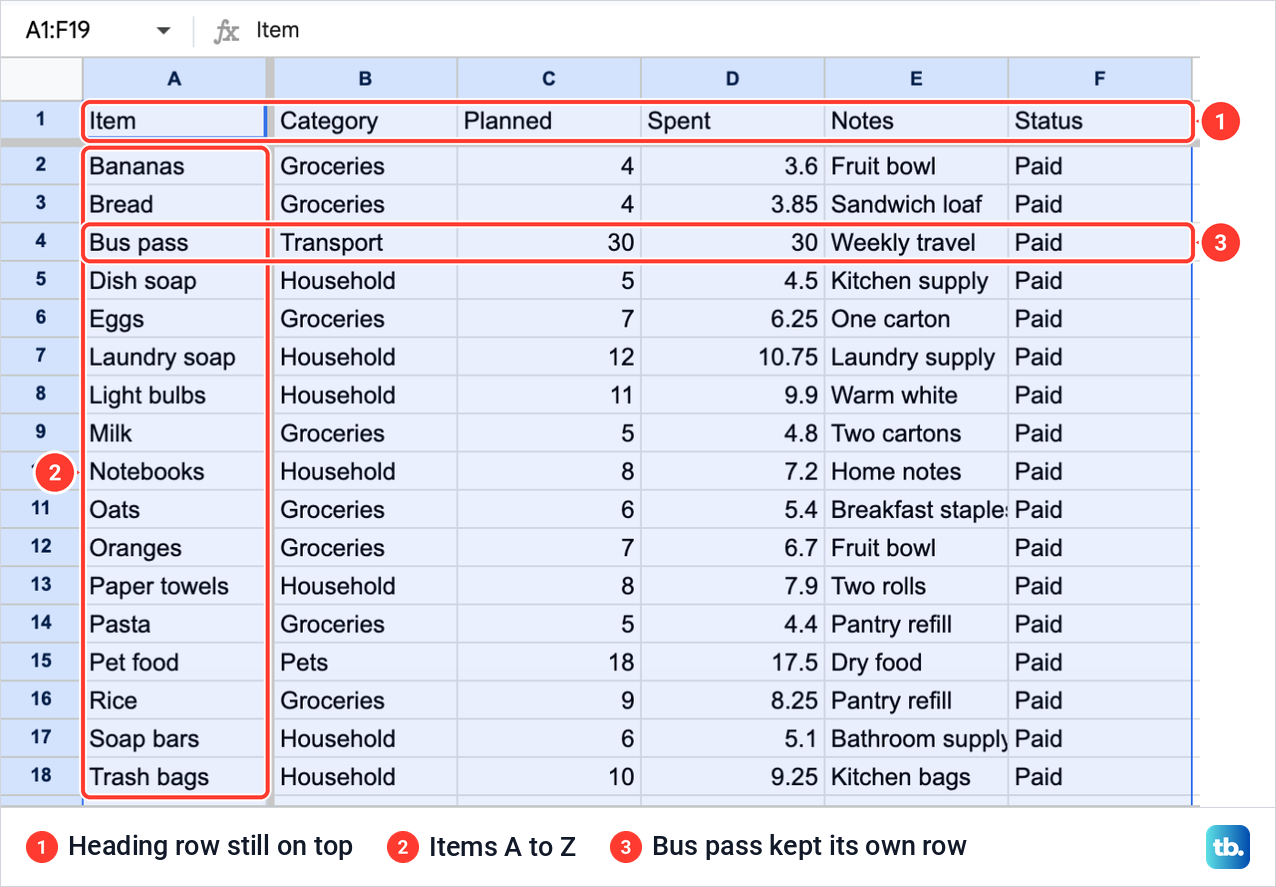Select row 1 header
Viewport: 1276px width, 887px height.
pos(41,120)
